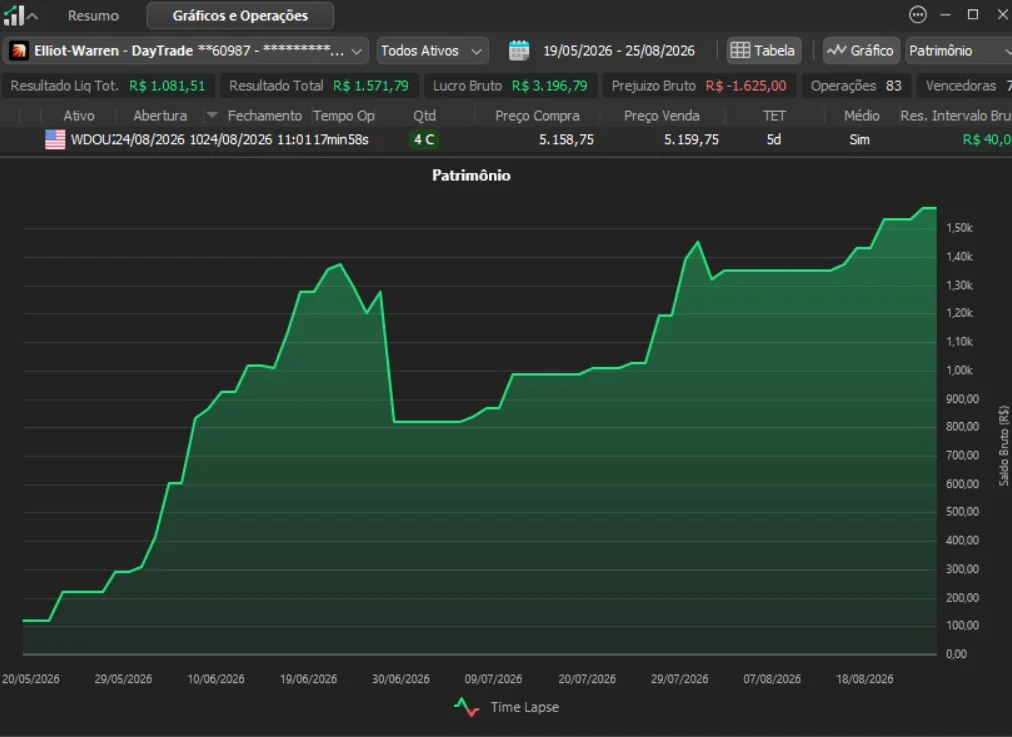Sort by the Médio column header

tap(862, 116)
